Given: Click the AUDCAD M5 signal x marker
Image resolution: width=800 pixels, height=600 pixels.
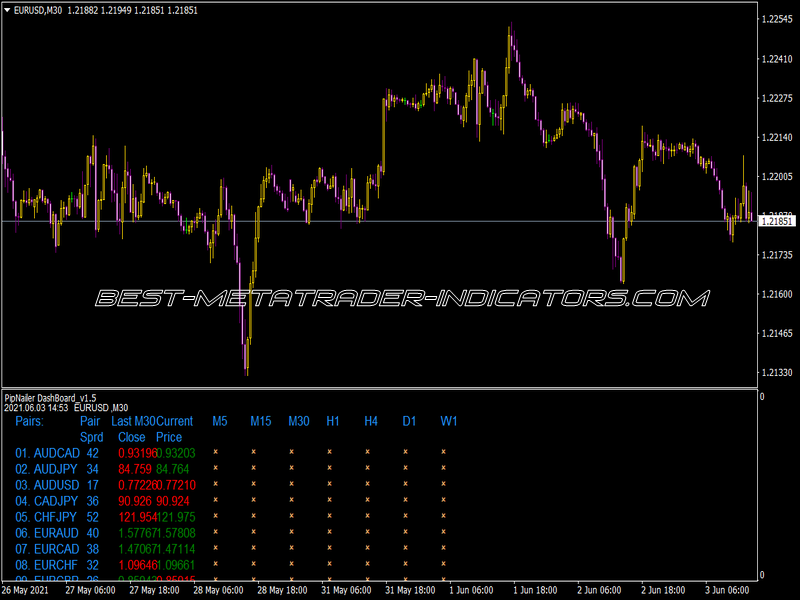Looking at the screenshot, I should [x=215, y=452].
